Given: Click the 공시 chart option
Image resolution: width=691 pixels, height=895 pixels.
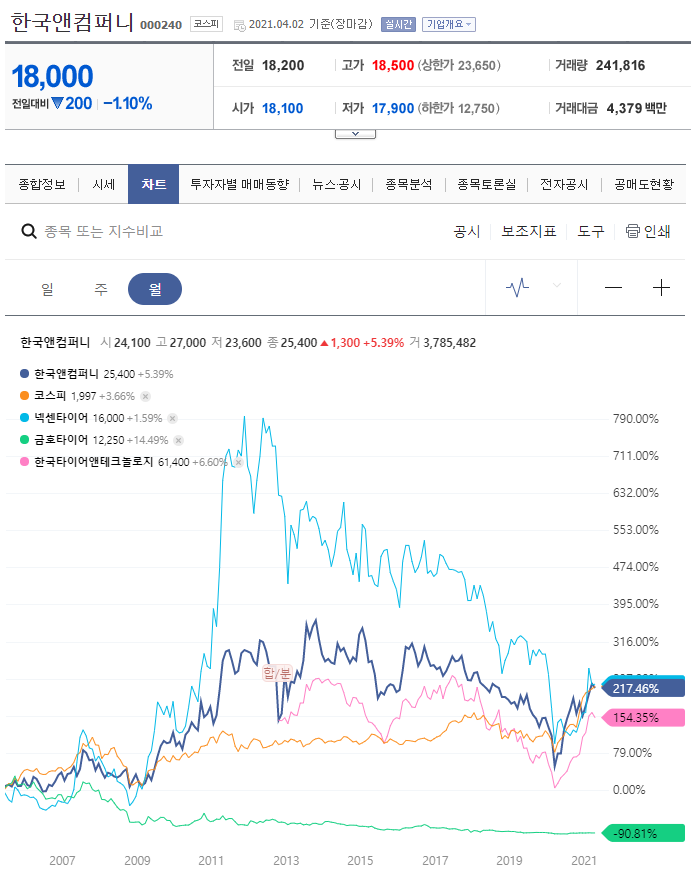Looking at the screenshot, I should coord(467,231).
